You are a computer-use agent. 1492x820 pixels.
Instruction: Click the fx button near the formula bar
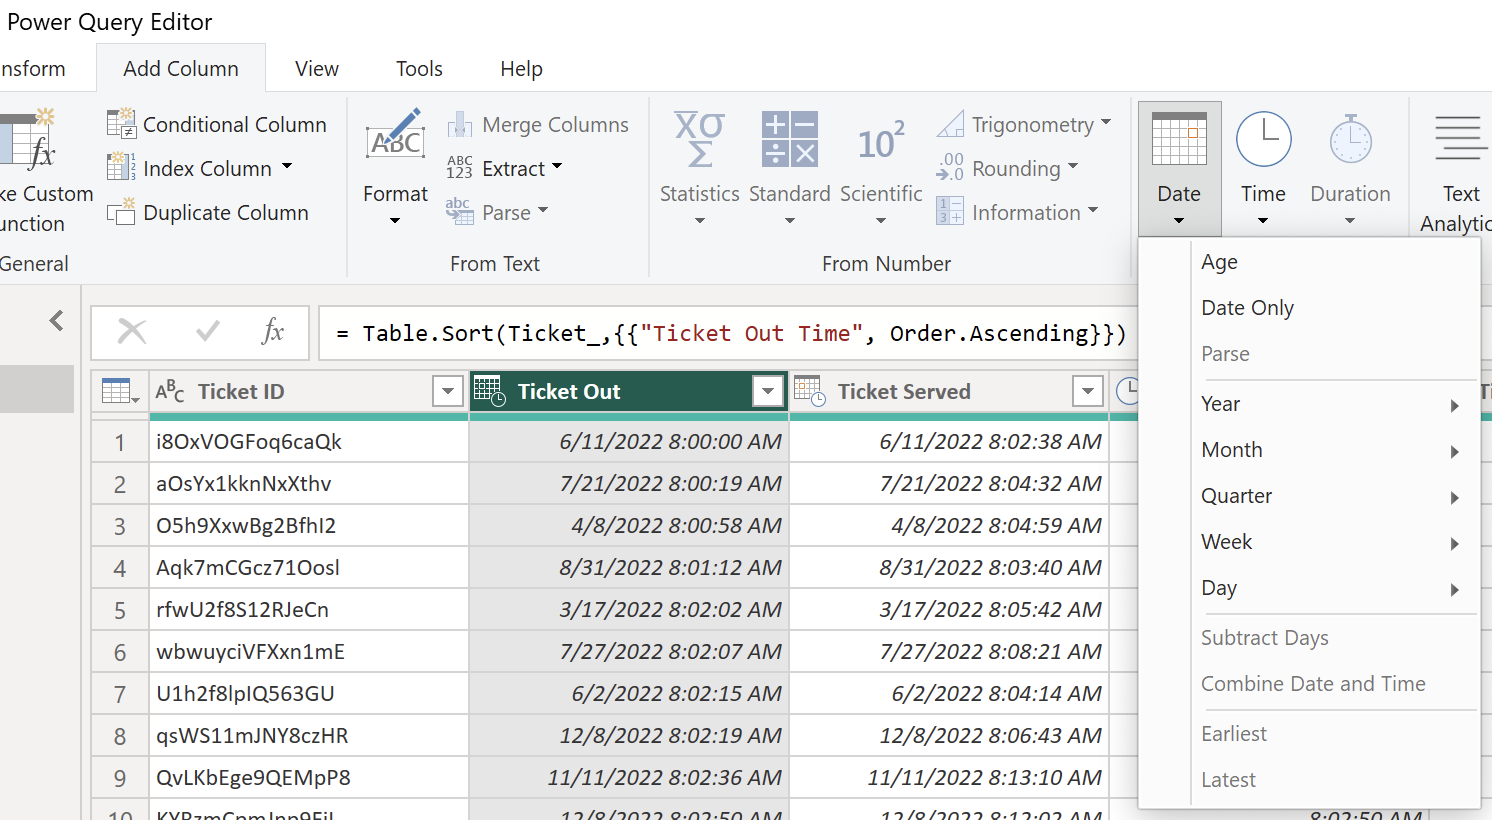click(273, 332)
